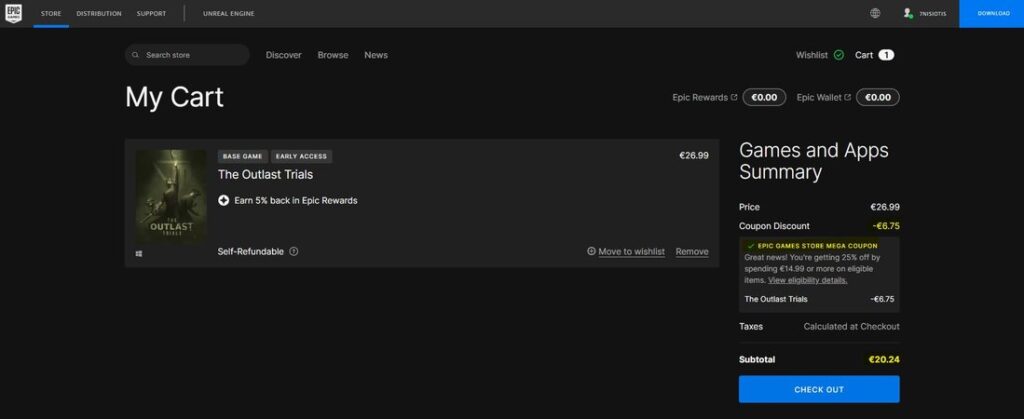The image size is (1024, 419).
Task: Open View eligibility details link
Action: point(807,280)
